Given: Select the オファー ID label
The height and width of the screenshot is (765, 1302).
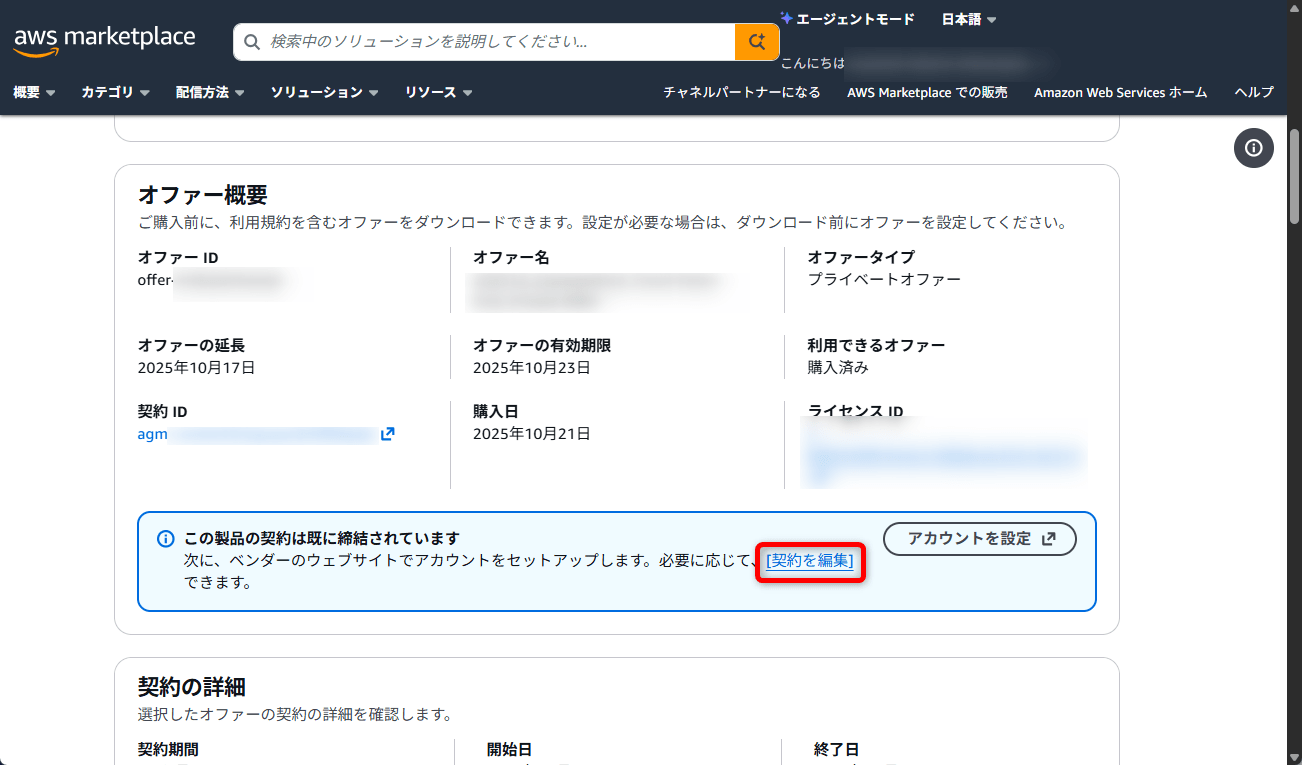Looking at the screenshot, I should pos(178,257).
